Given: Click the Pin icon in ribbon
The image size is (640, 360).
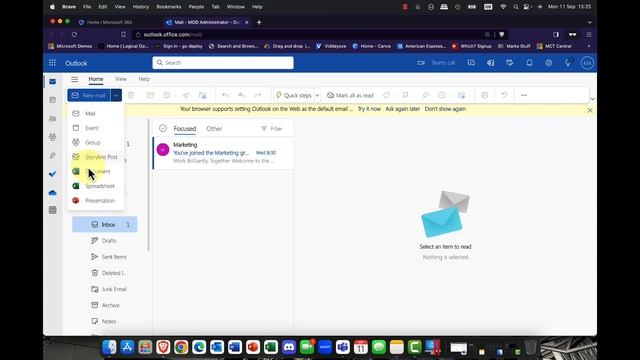Looking at the screenshot, I should [425, 95].
